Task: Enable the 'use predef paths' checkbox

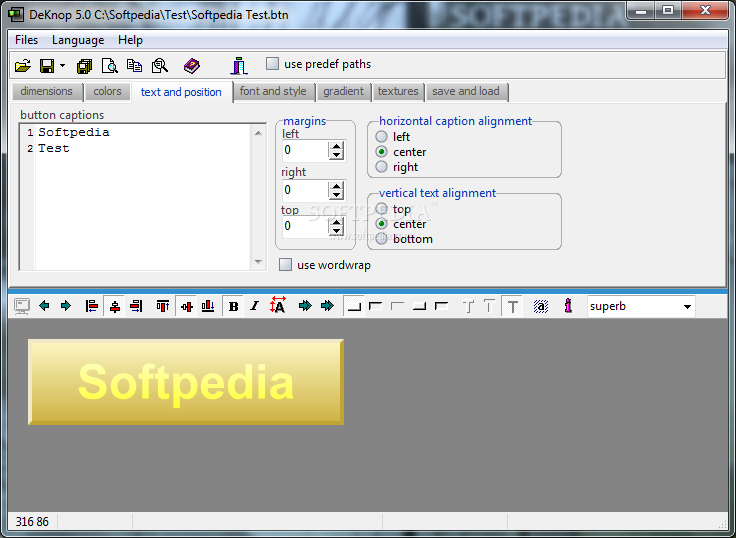Action: [x=272, y=63]
